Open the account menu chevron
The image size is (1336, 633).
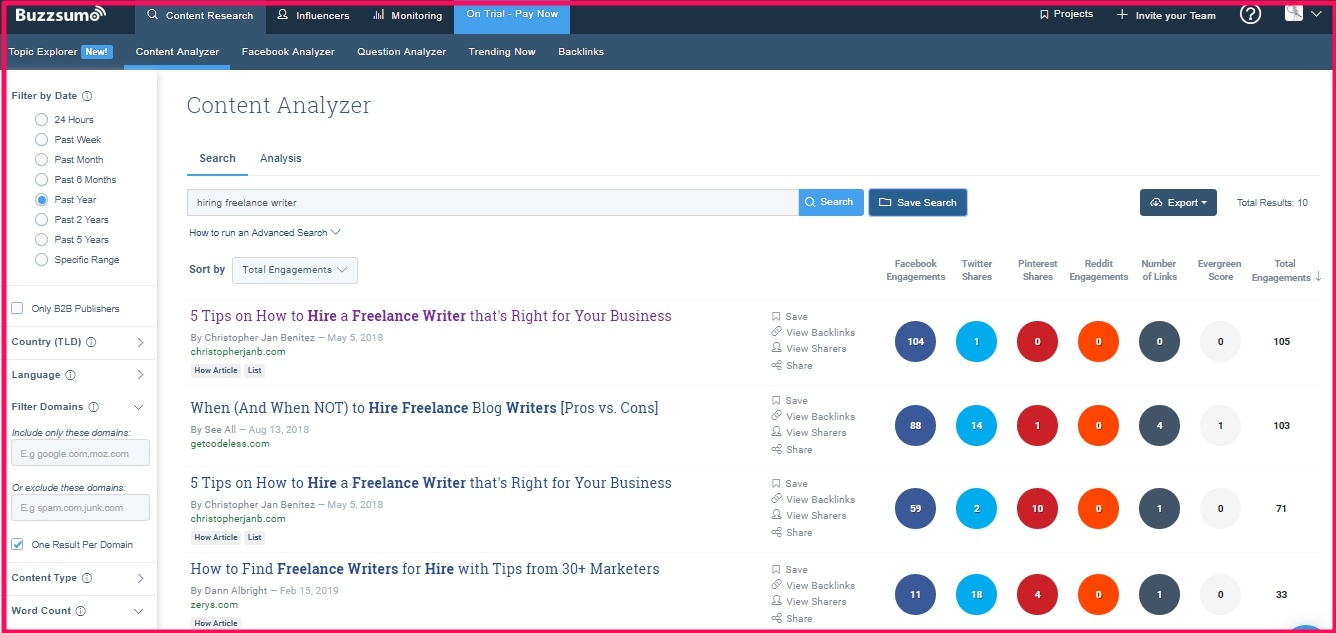tap(1316, 14)
